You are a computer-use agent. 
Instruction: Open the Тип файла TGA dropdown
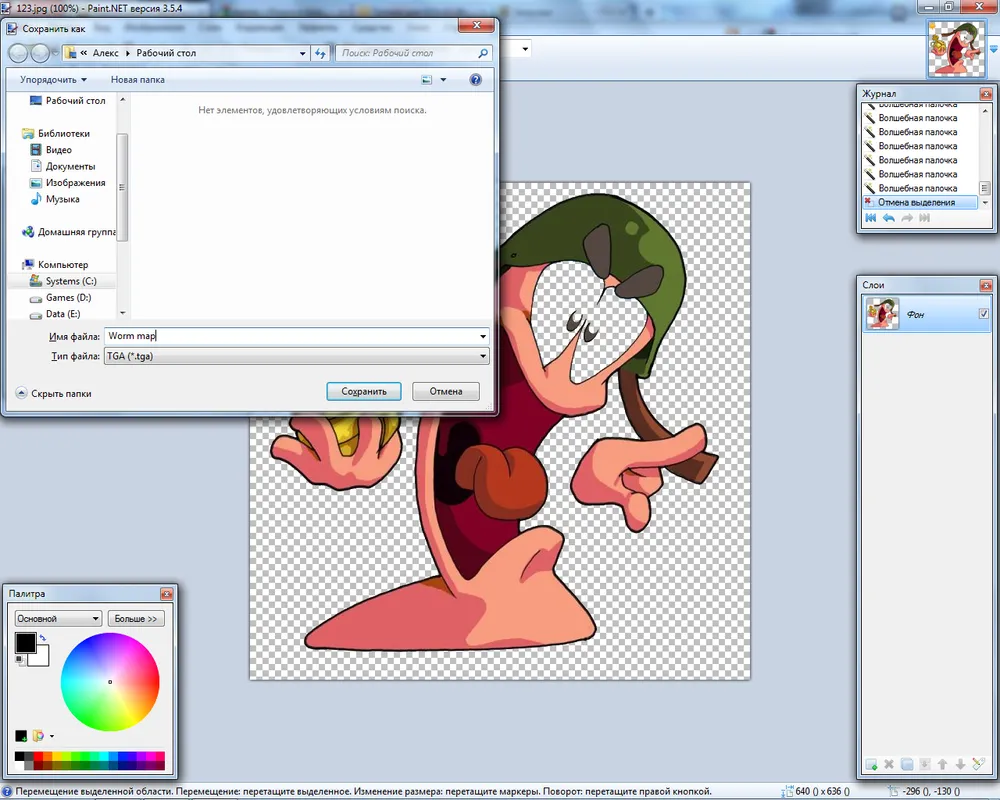(483, 356)
